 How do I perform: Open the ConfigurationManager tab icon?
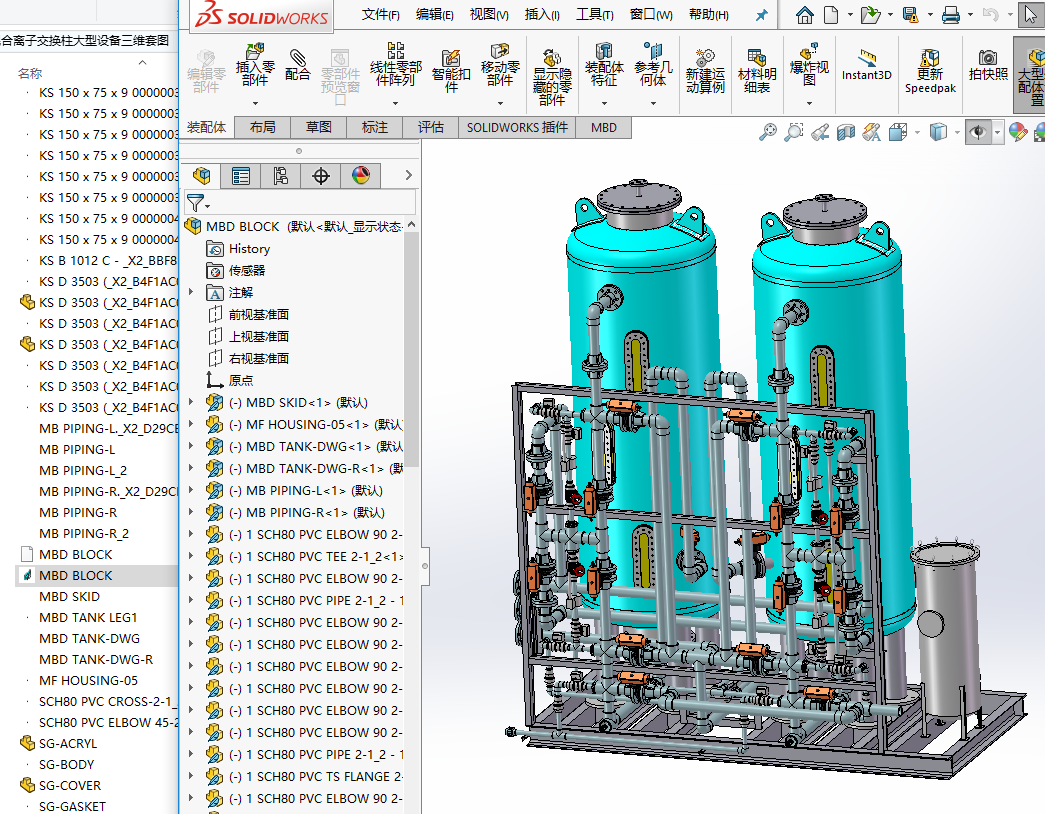[281, 176]
